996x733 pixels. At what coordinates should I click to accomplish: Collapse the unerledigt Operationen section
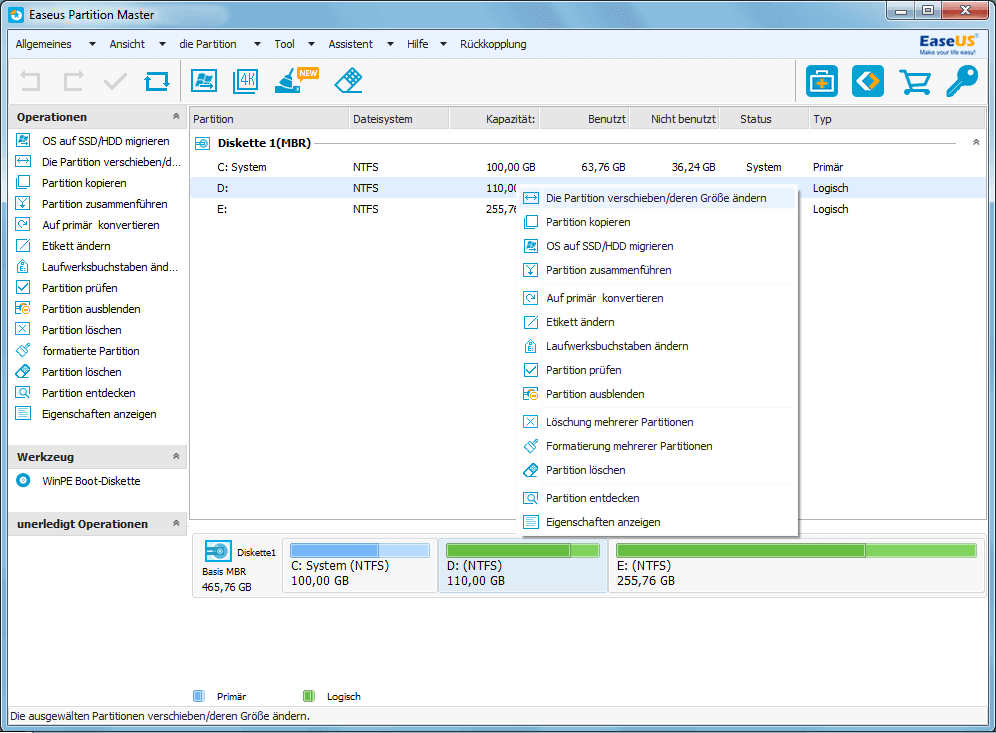tap(176, 523)
